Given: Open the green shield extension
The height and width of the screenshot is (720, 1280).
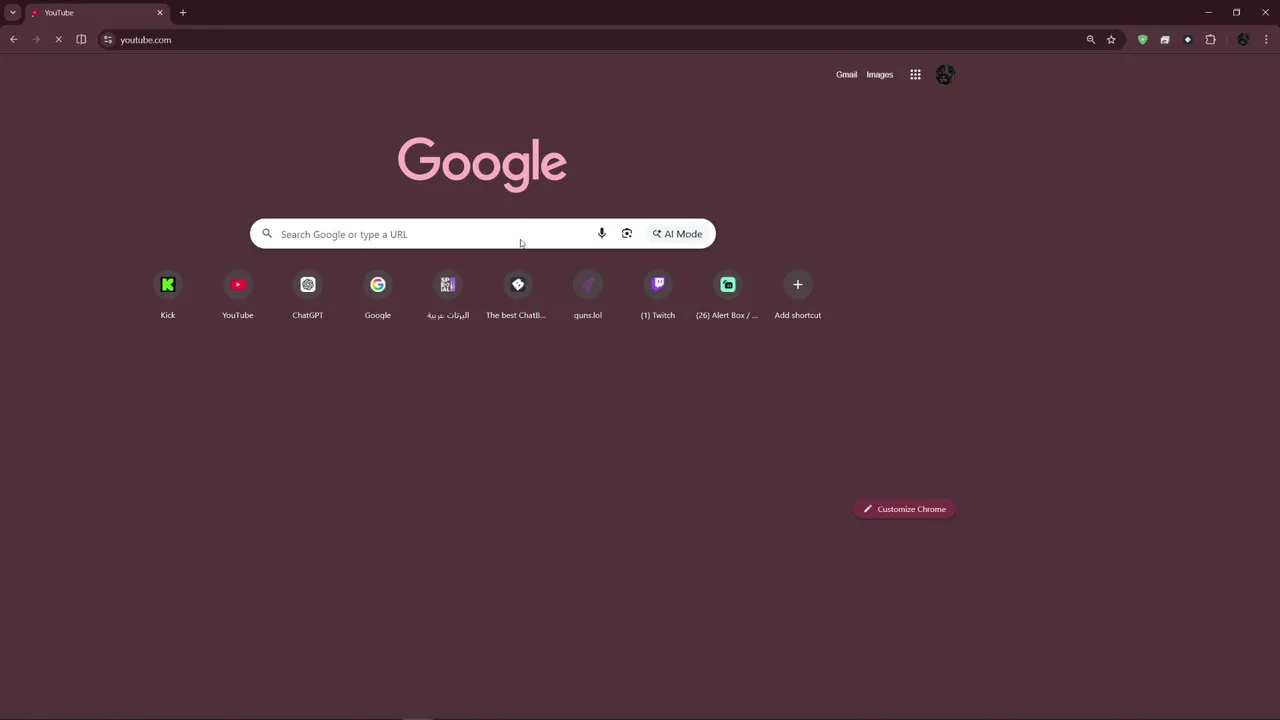Looking at the screenshot, I should pyautogui.click(x=1142, y=40).
